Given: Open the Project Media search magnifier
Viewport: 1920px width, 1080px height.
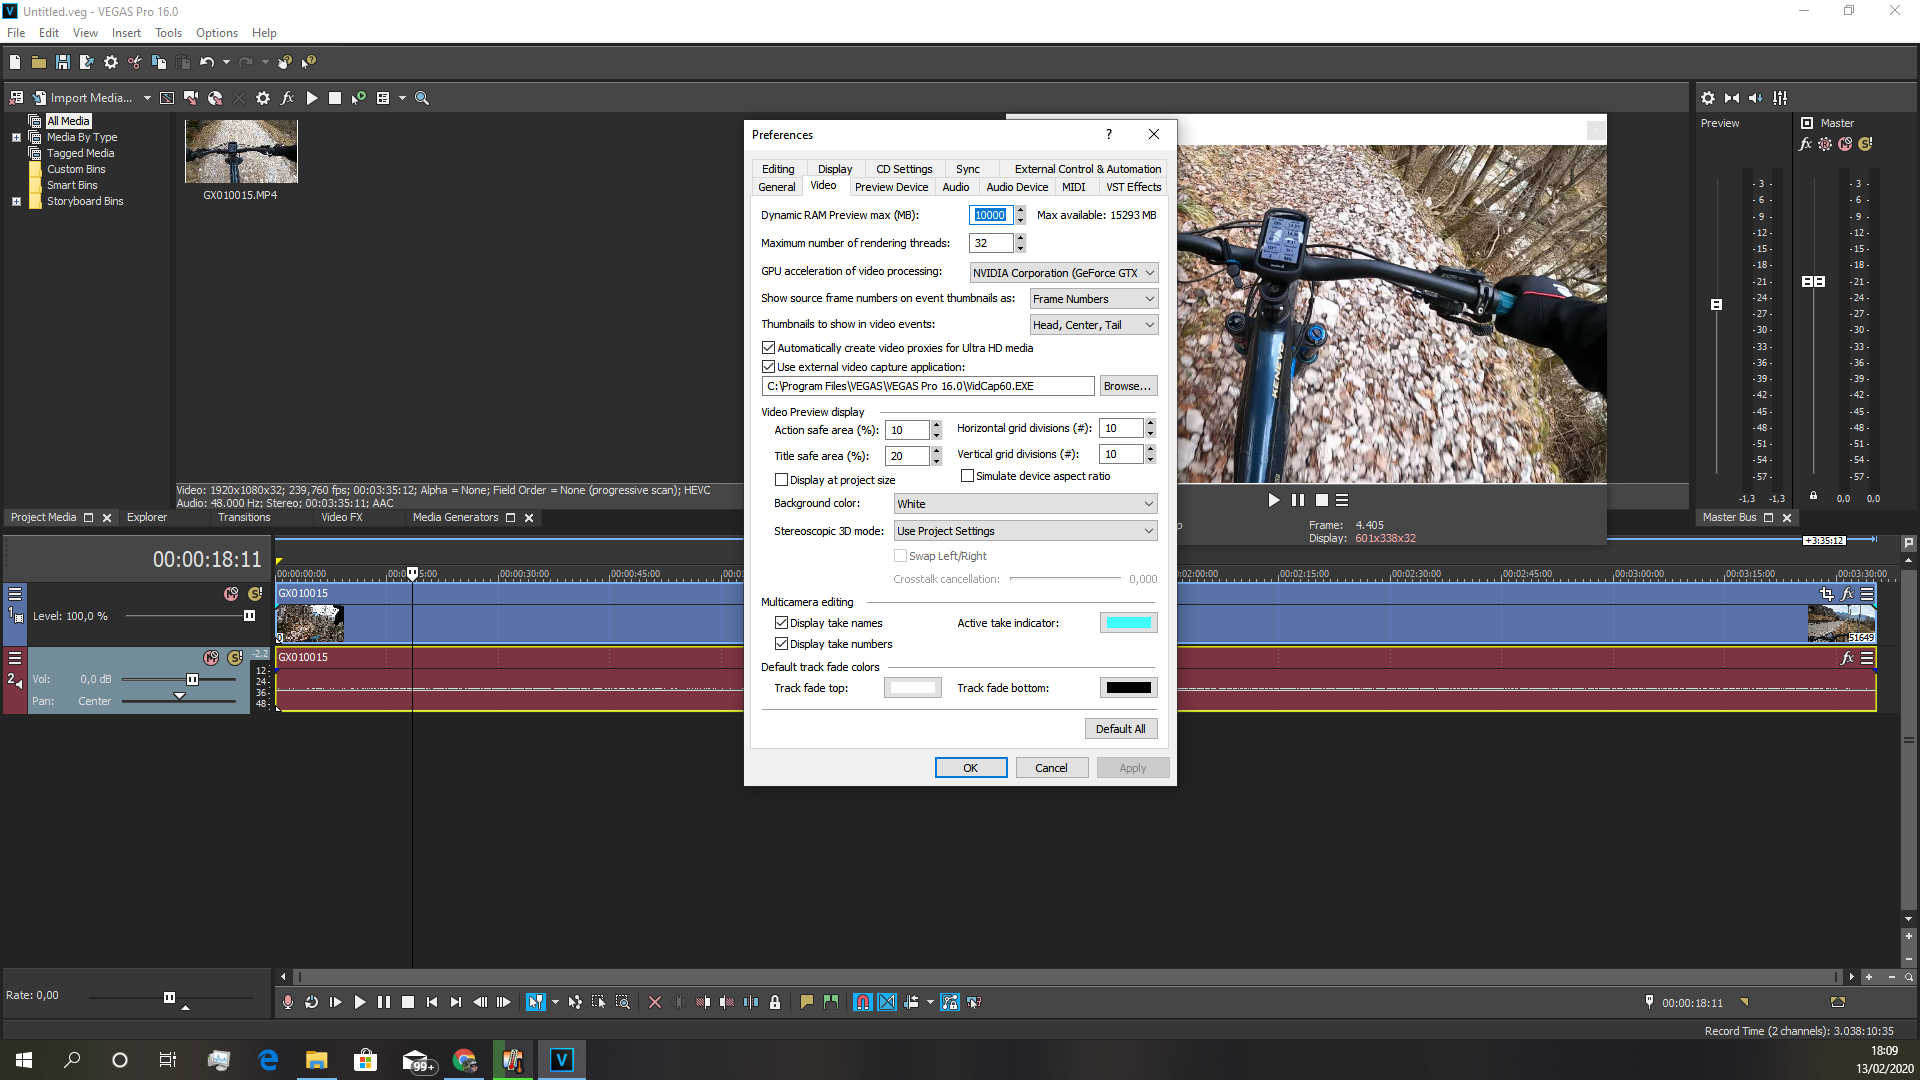Looking at the screenshot, I should 422,98.
